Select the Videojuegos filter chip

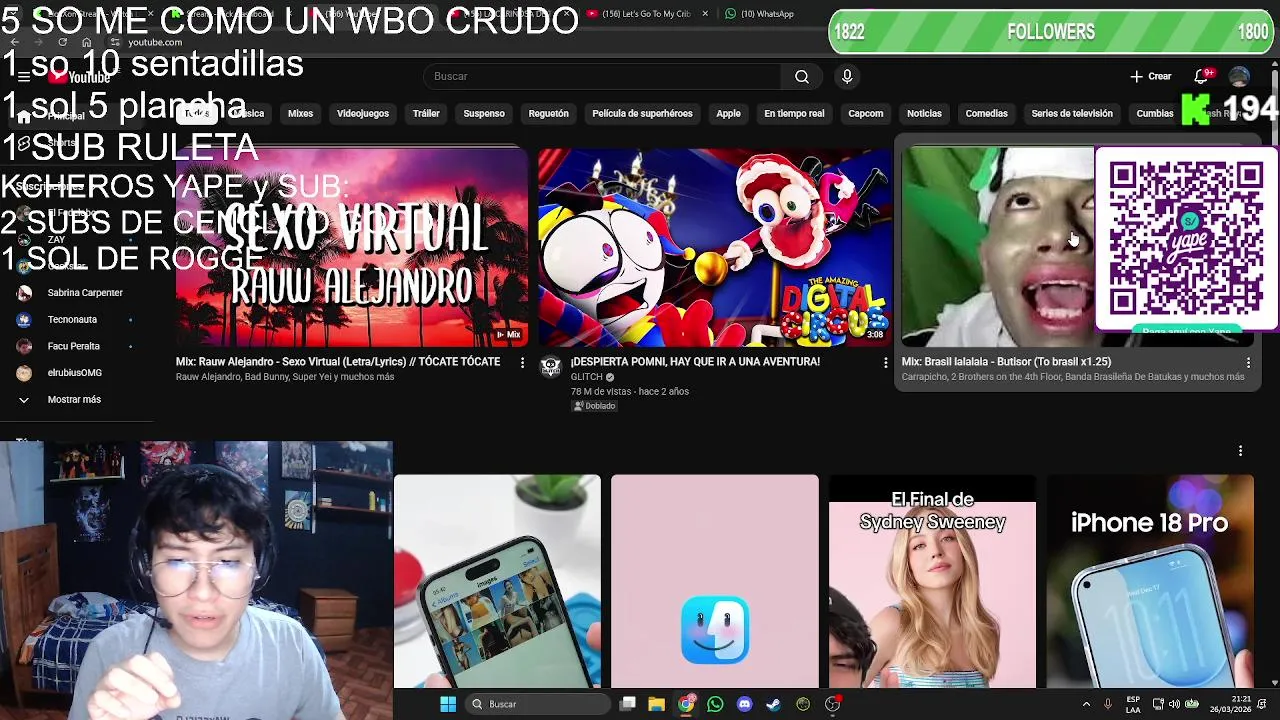coord(363,114)
